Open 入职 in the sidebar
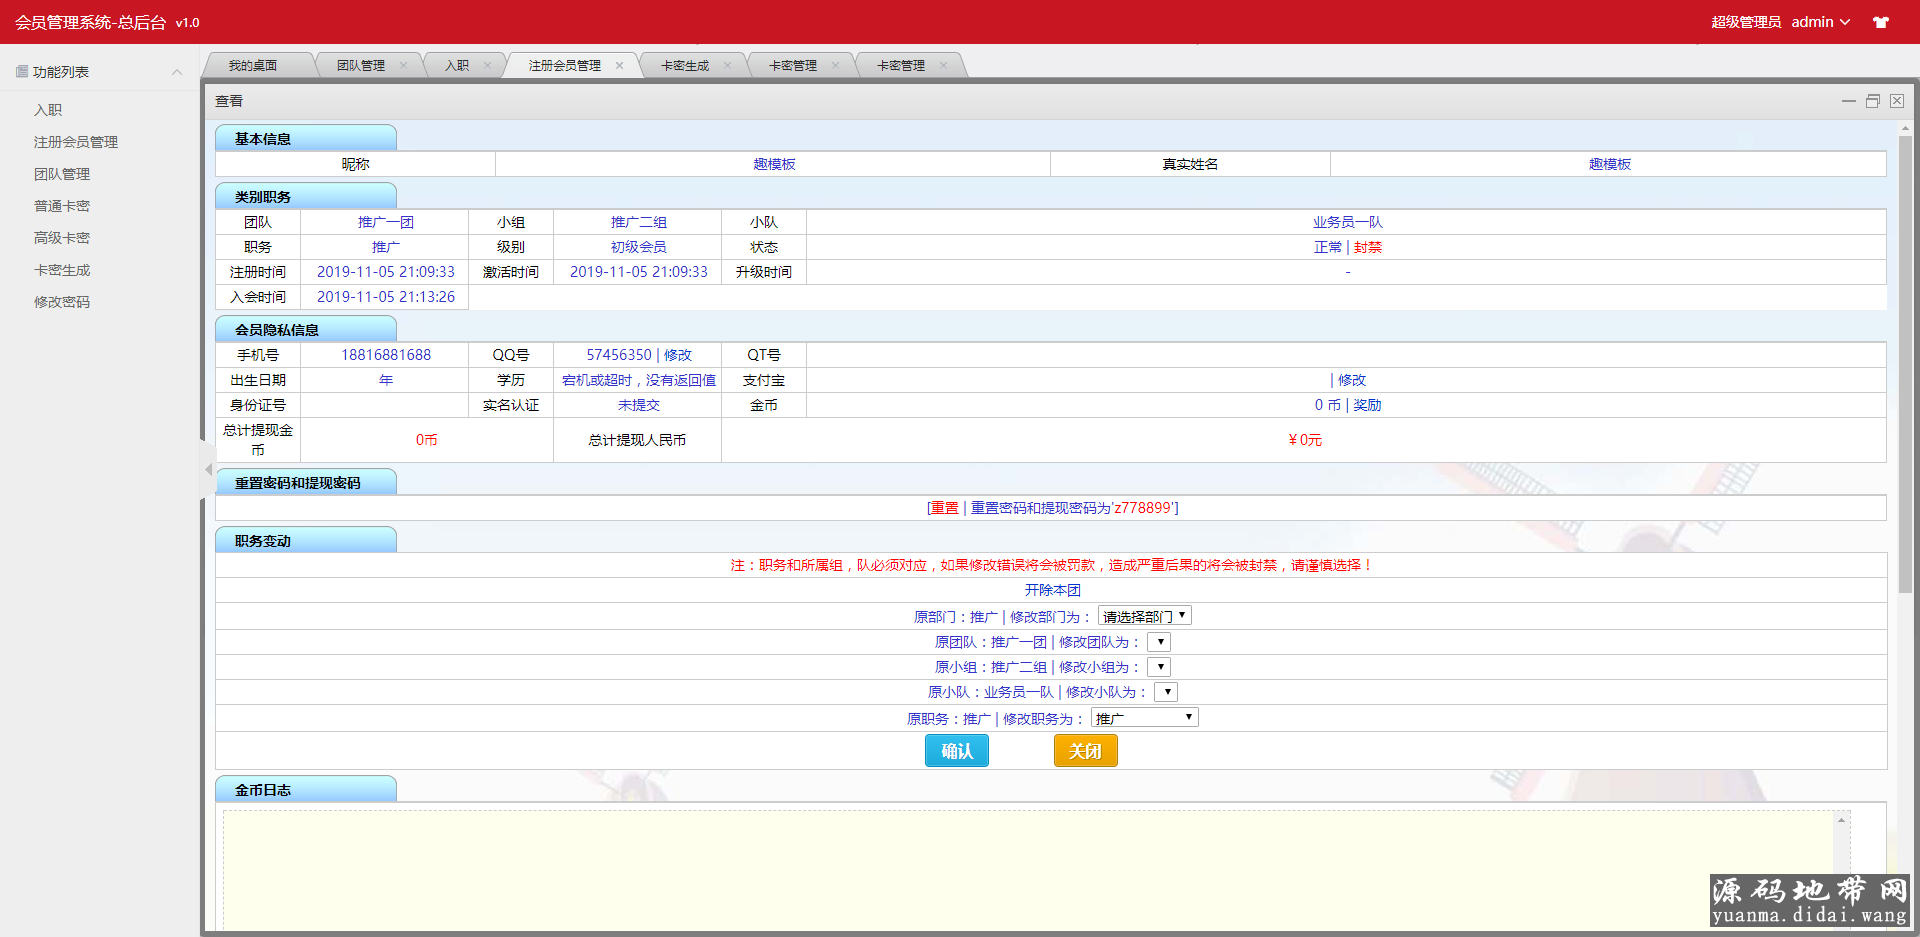Image resolution: width=1920 pixels, height=937 pixels. point(48,110)
